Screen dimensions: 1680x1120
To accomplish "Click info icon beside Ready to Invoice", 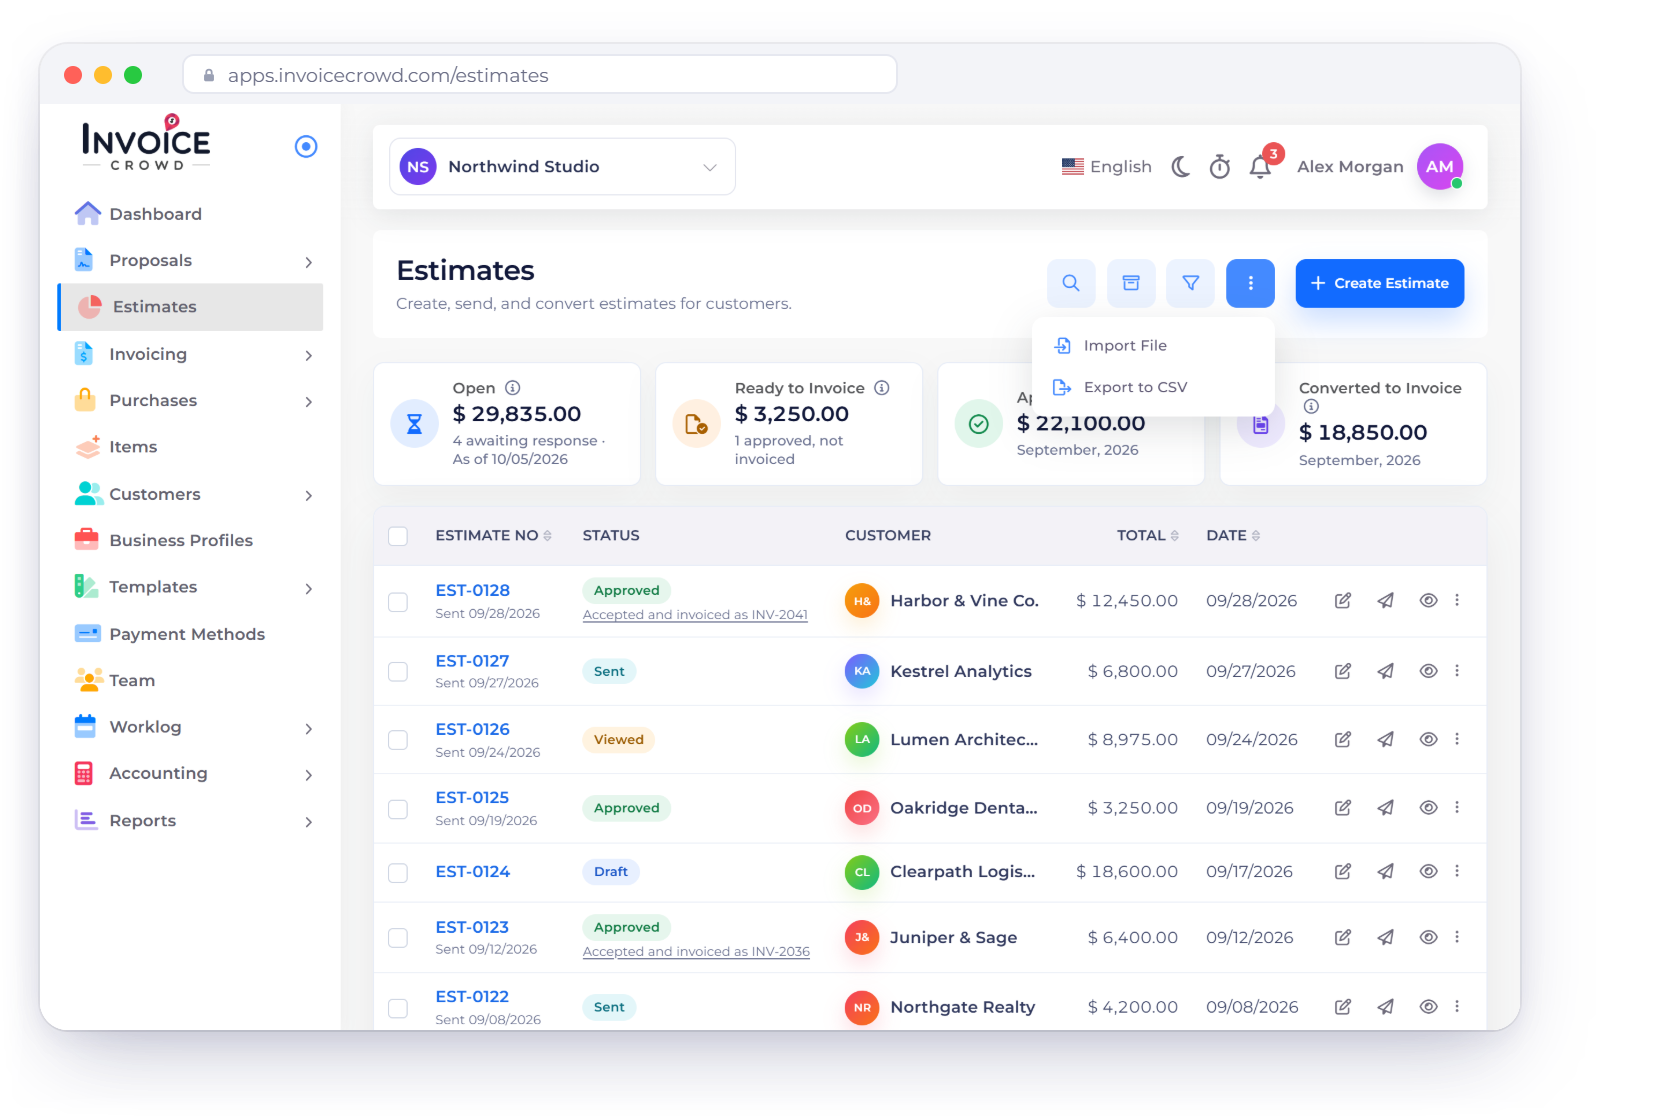I will tap(882, 388).
